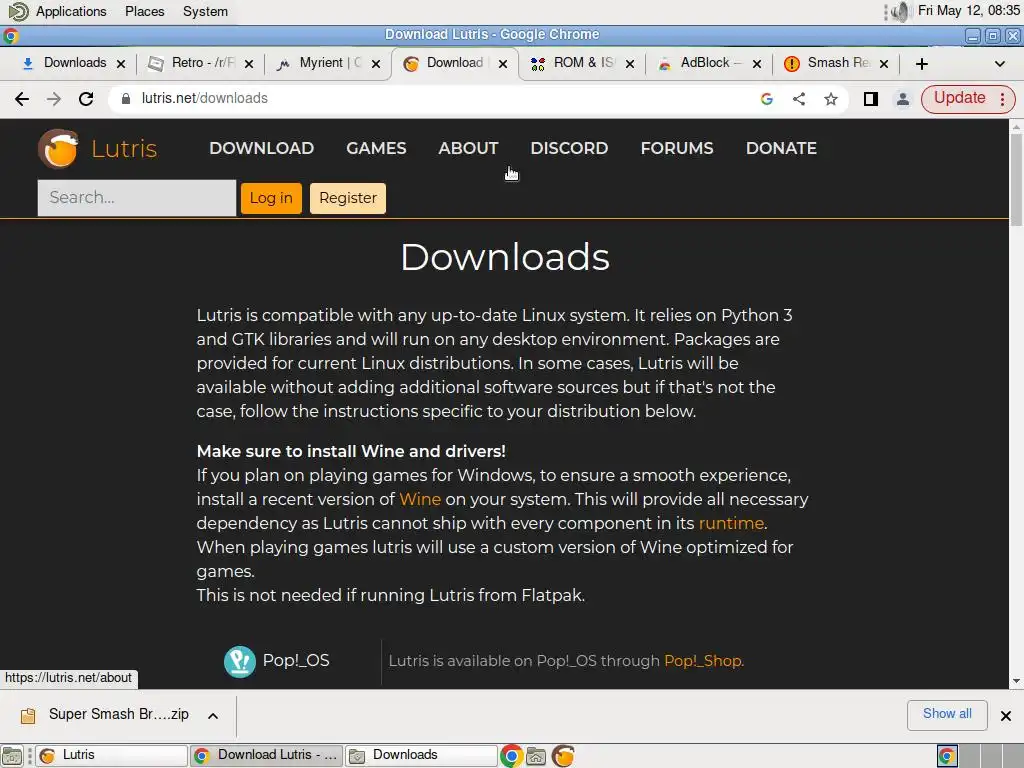Close the AdBlock tab

[x=757, y=64]
